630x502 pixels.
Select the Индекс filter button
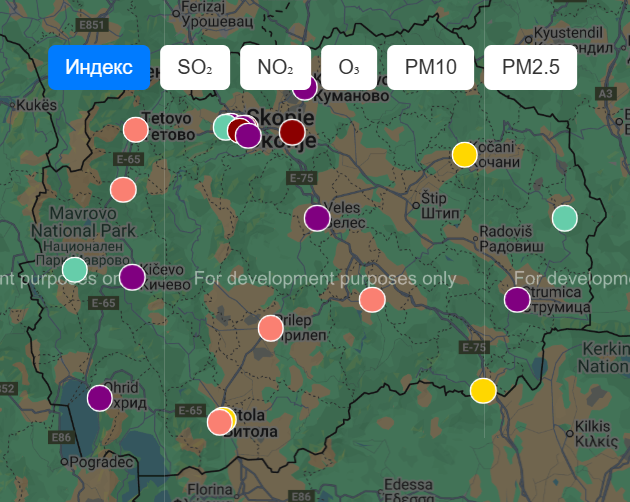[99, 67]
